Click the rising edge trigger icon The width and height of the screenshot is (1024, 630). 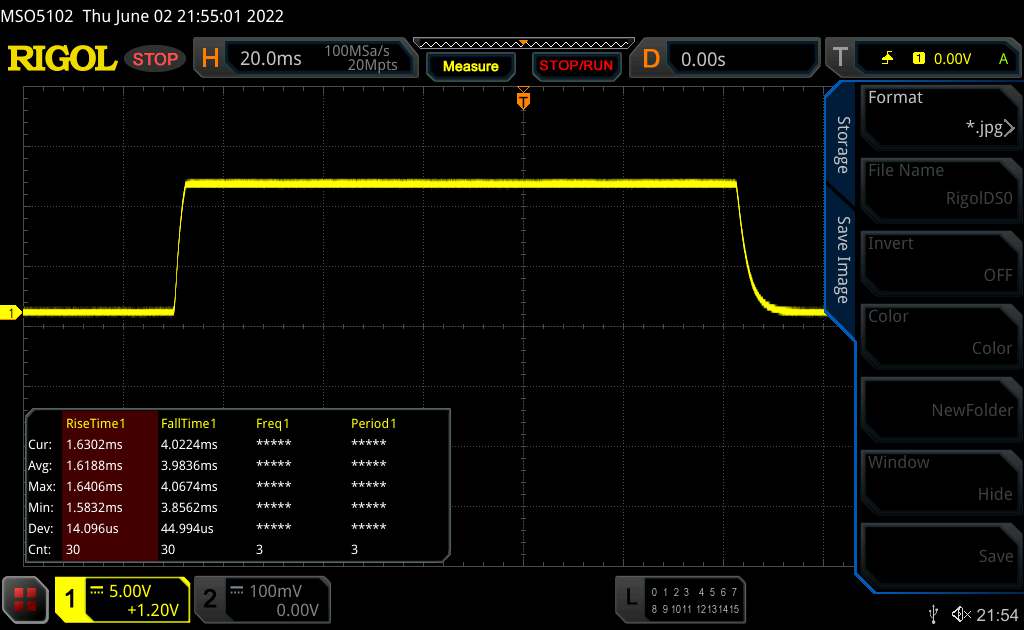(x=887, y=59)
